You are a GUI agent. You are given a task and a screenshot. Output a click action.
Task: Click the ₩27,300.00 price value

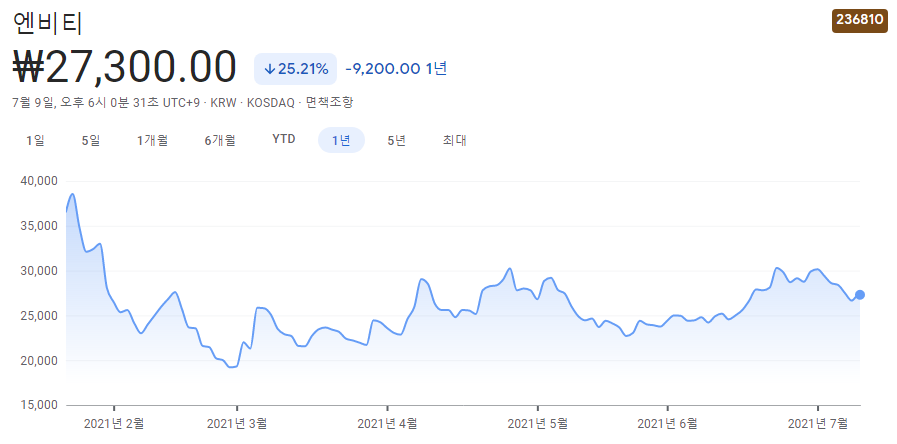(125, 68)
